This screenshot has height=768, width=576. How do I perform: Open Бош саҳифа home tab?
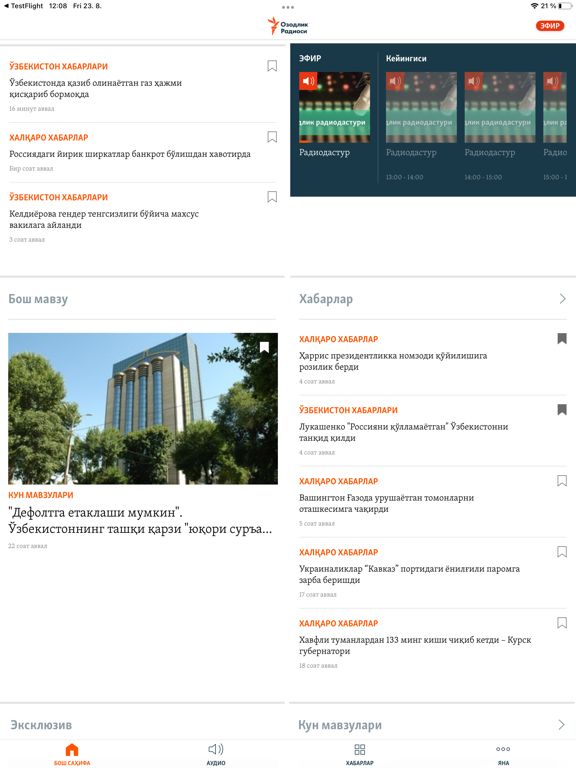coord(72,754)
